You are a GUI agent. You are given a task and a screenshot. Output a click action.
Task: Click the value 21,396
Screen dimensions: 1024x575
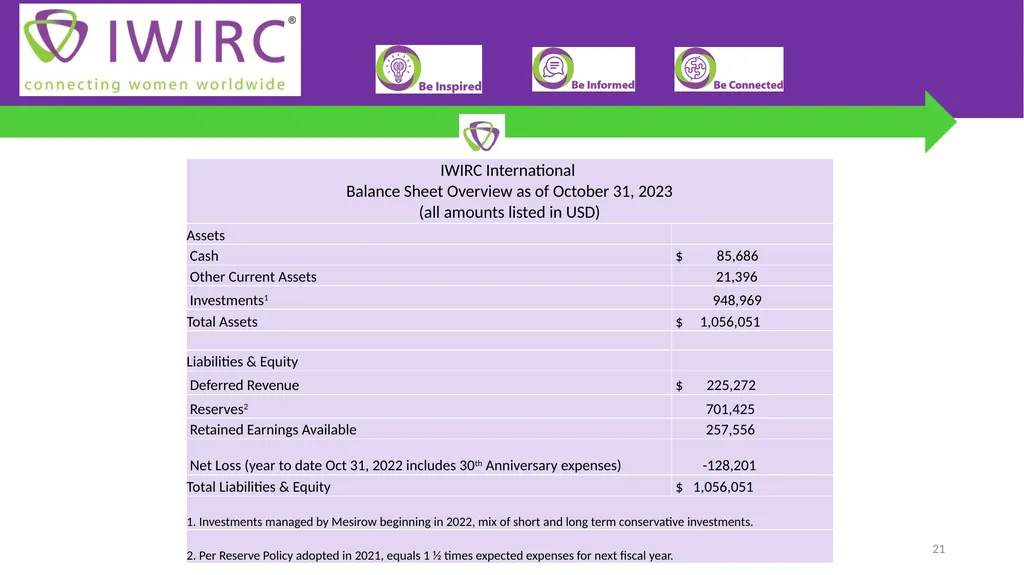point(737,277)
